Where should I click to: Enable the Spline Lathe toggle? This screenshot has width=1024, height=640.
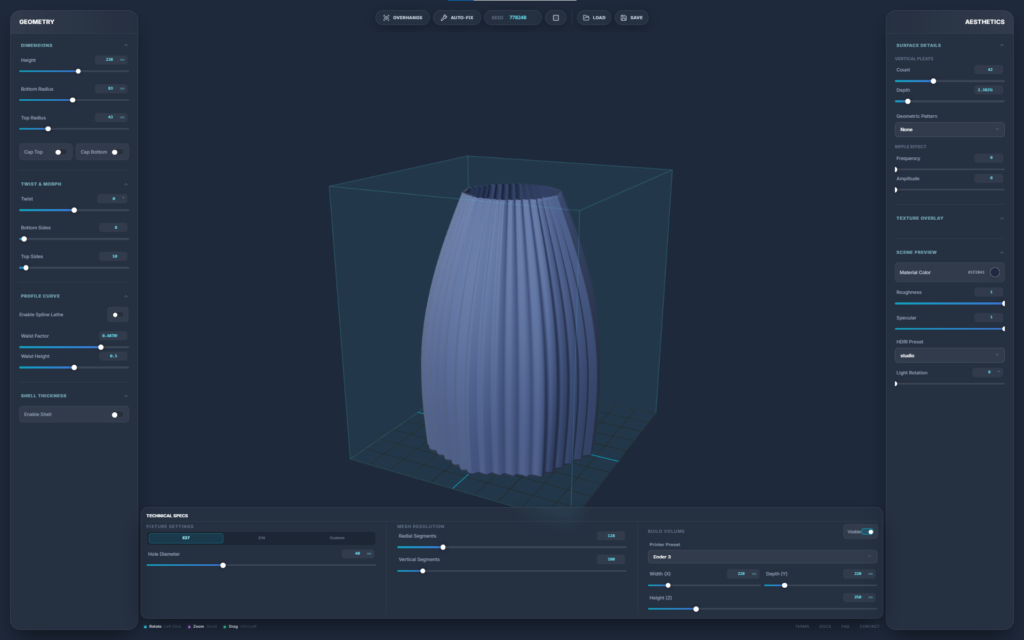[116, 314]
